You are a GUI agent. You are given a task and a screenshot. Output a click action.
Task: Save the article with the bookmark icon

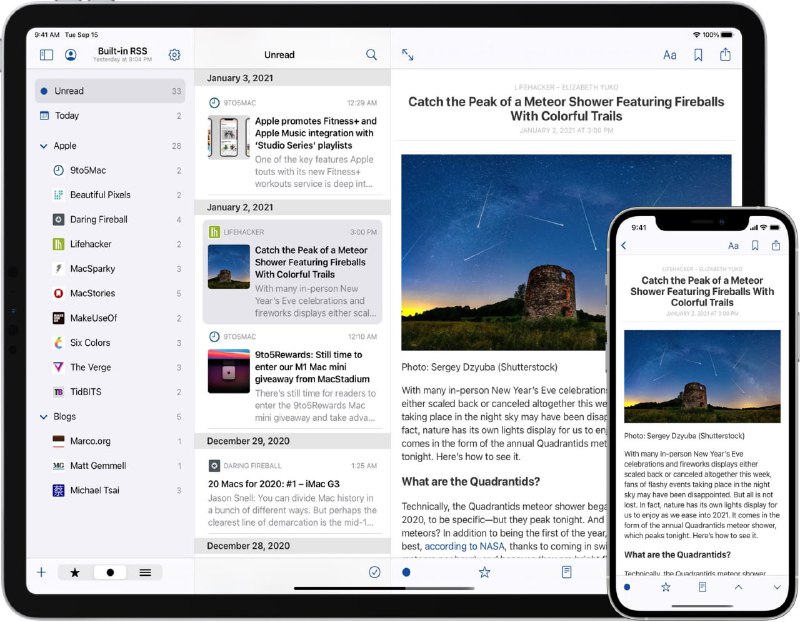pyautogui.click(x=697, y=55)
